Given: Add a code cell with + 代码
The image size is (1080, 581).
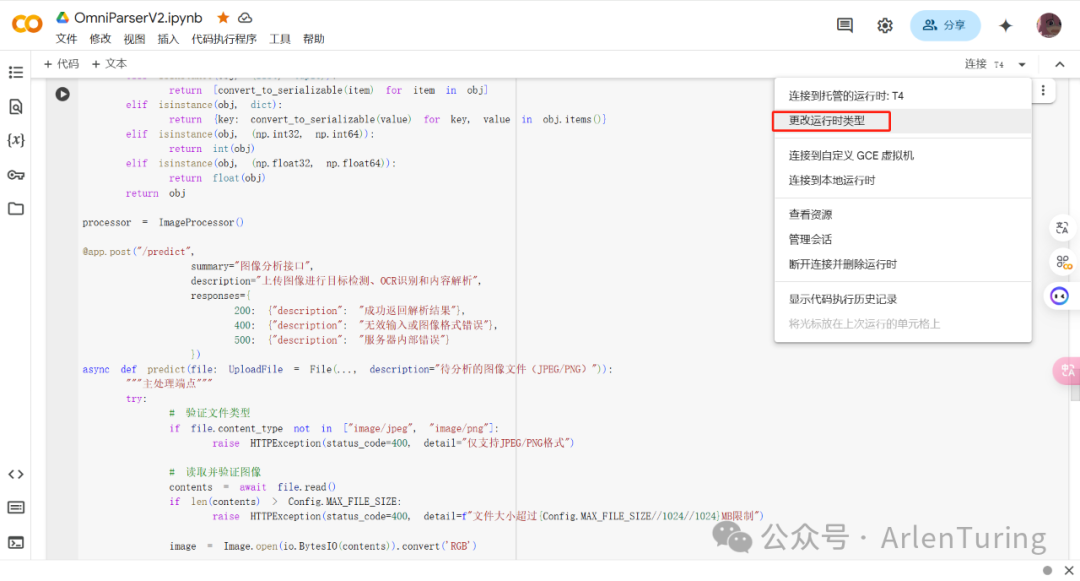Looking at the screenshot, I should [61, 64].
